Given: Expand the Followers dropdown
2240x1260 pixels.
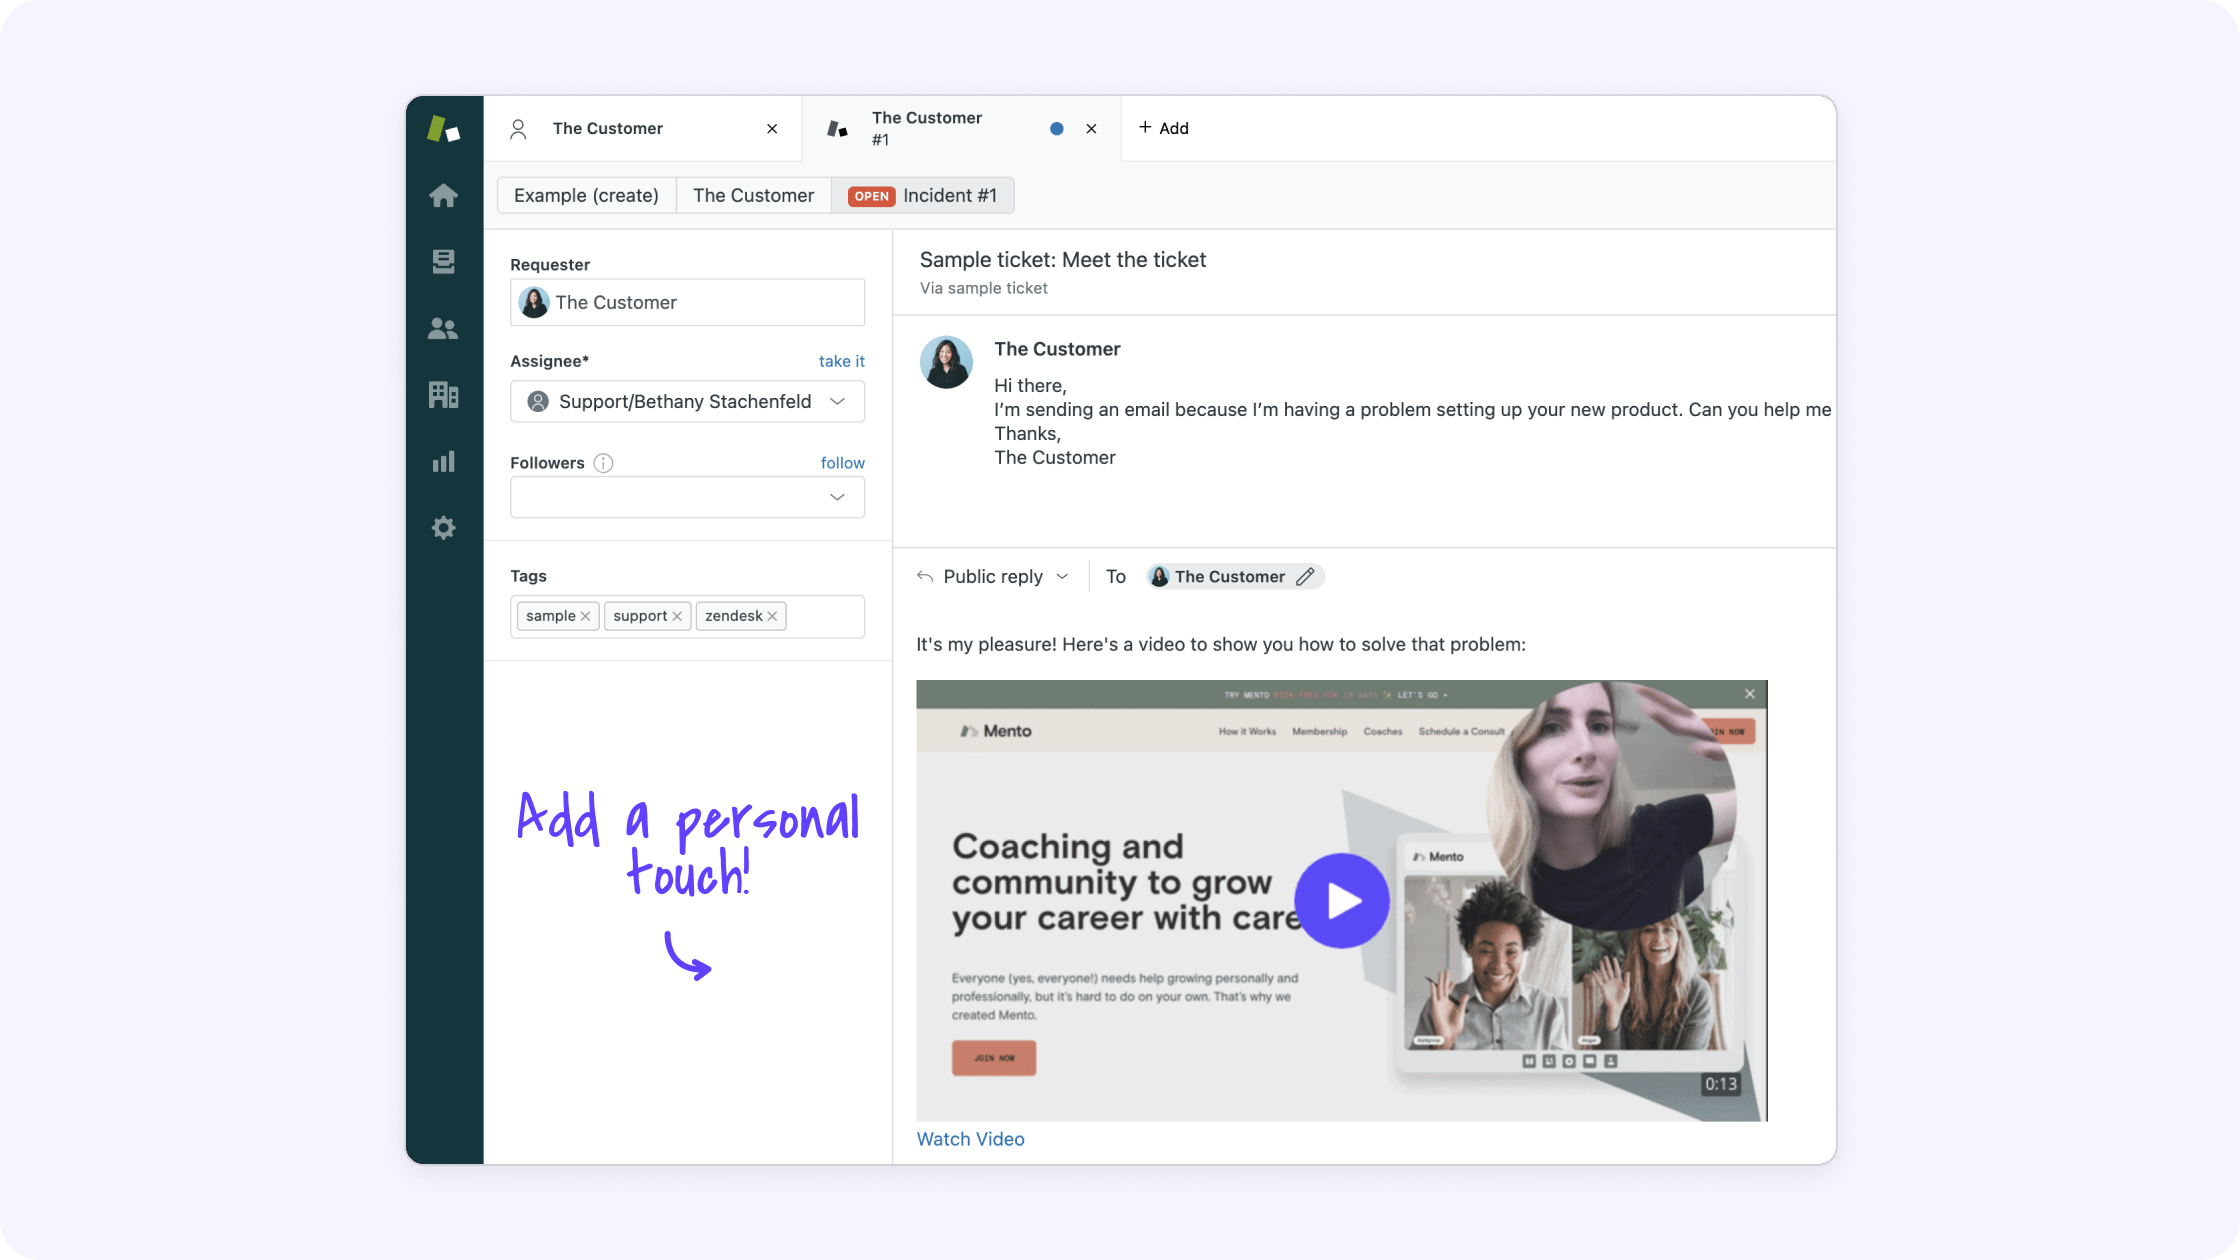Looking at the screenshot, I should [837, 497].
